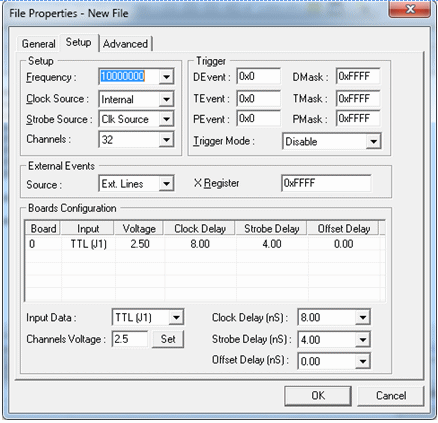This screenshot has width=438, height=423.
Task: Open the Advanced tab
Action: pyautogui.click(x=125, y=44)
